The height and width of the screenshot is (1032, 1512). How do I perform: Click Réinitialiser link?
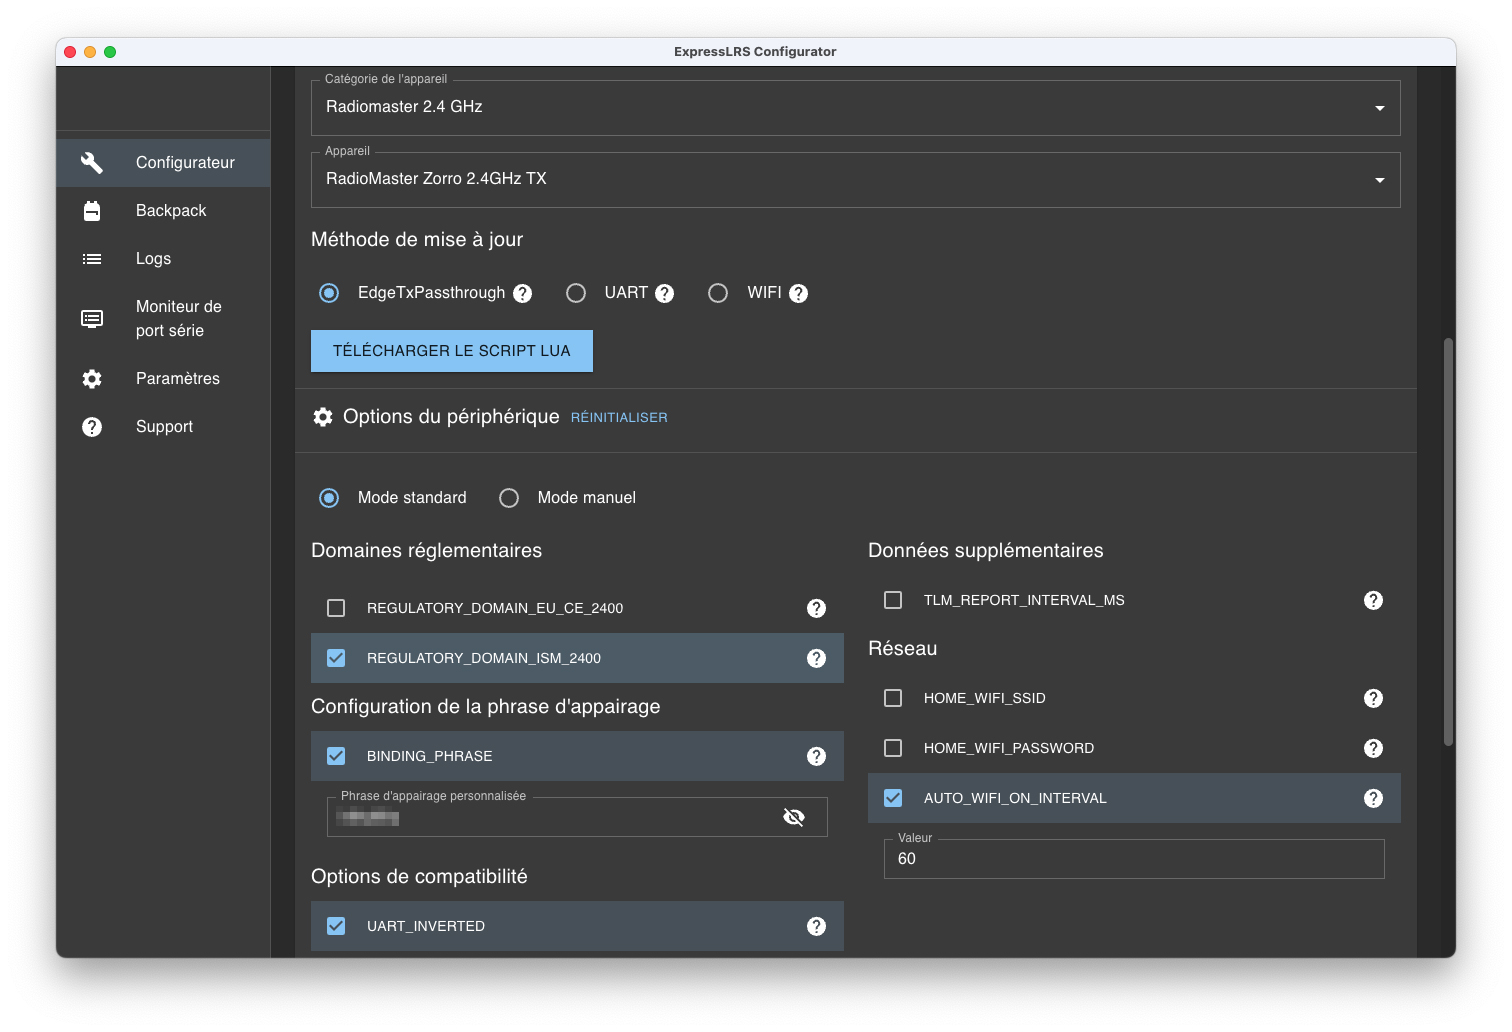click(619, 418)
